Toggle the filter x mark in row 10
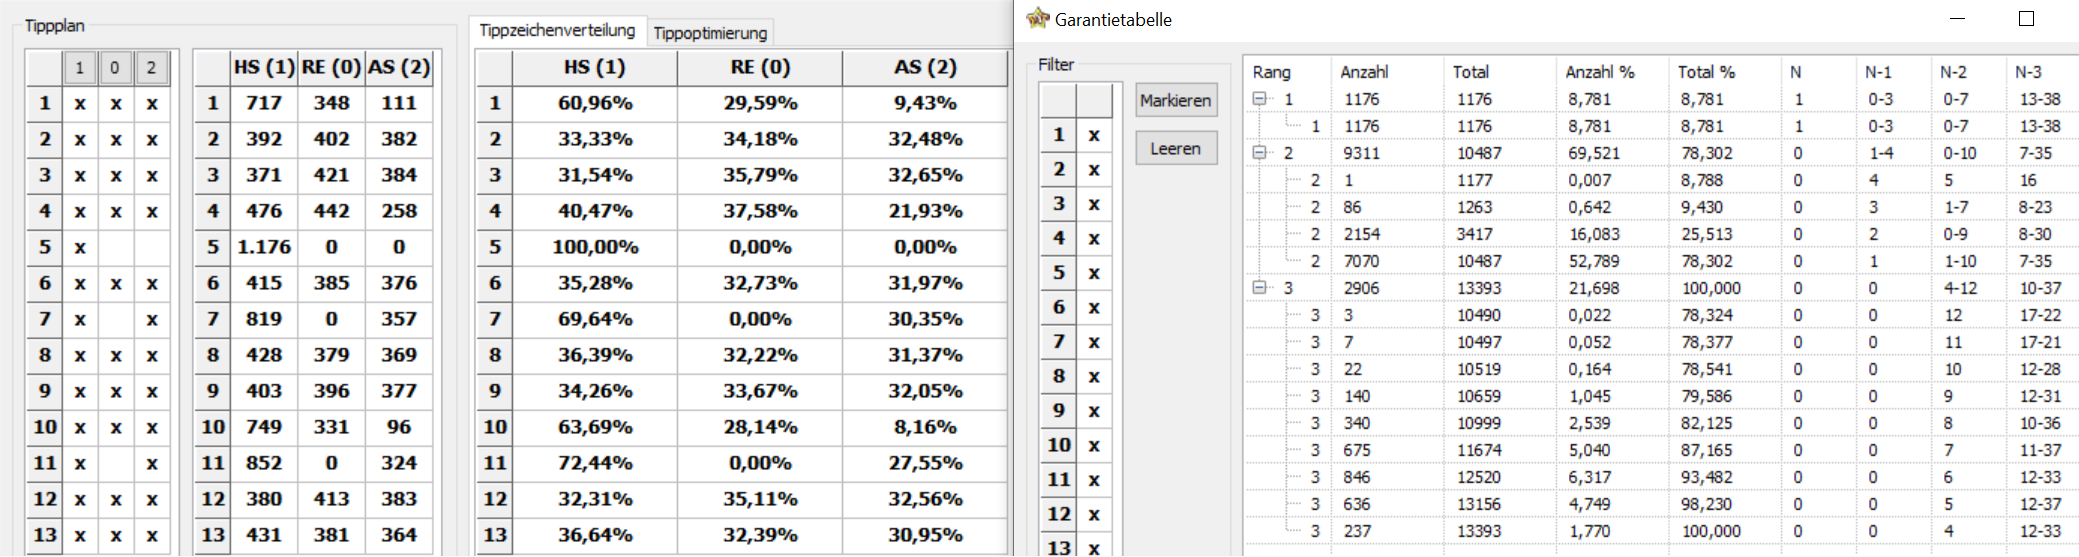The height and width of the screenshot is (557, 2079). (1094, 445)
